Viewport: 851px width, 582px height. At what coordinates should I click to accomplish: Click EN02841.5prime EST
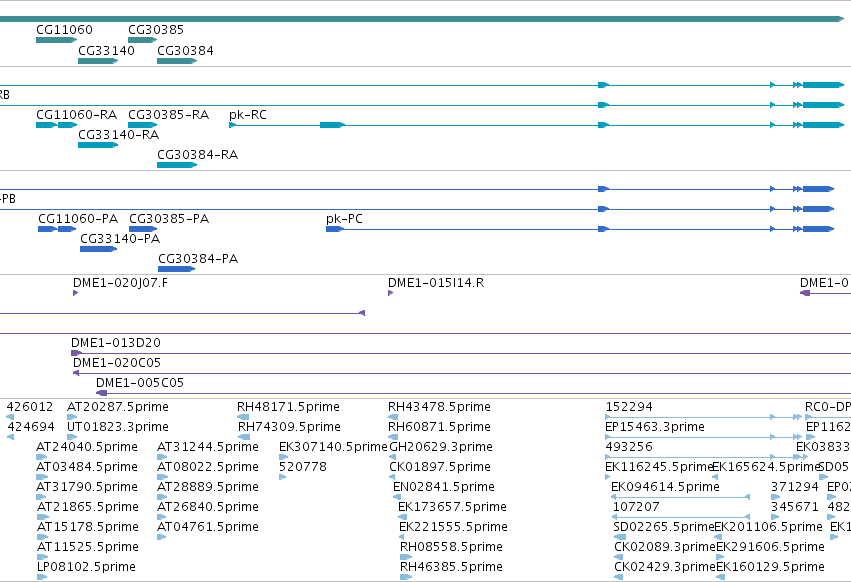tap(397, 497)
